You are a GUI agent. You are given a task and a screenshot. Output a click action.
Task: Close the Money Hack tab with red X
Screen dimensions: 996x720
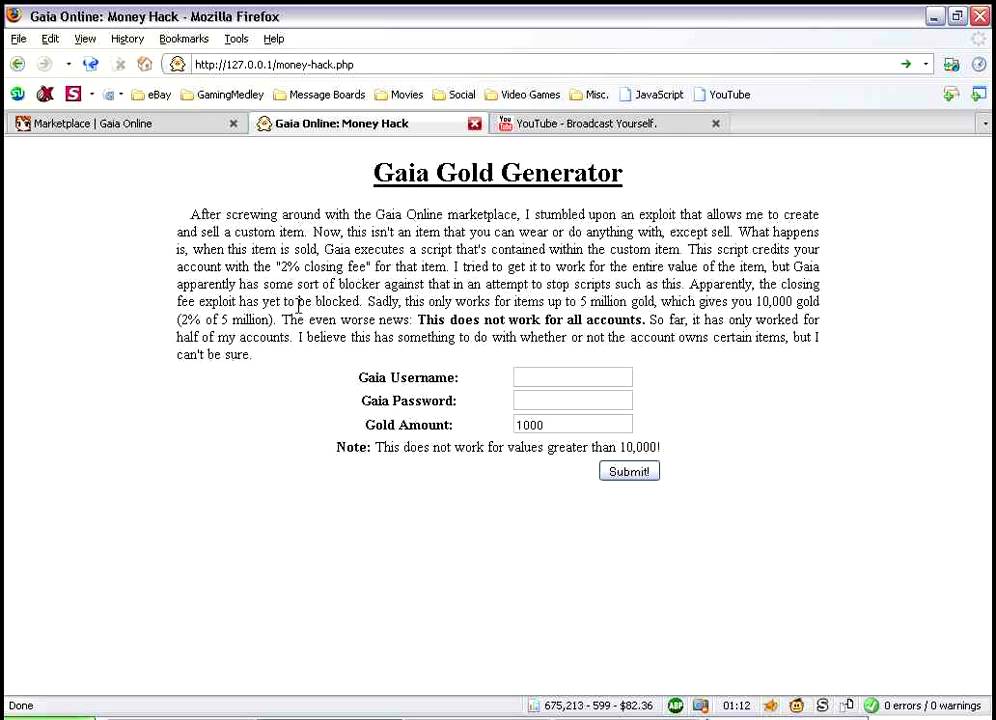tap(474, 123)
